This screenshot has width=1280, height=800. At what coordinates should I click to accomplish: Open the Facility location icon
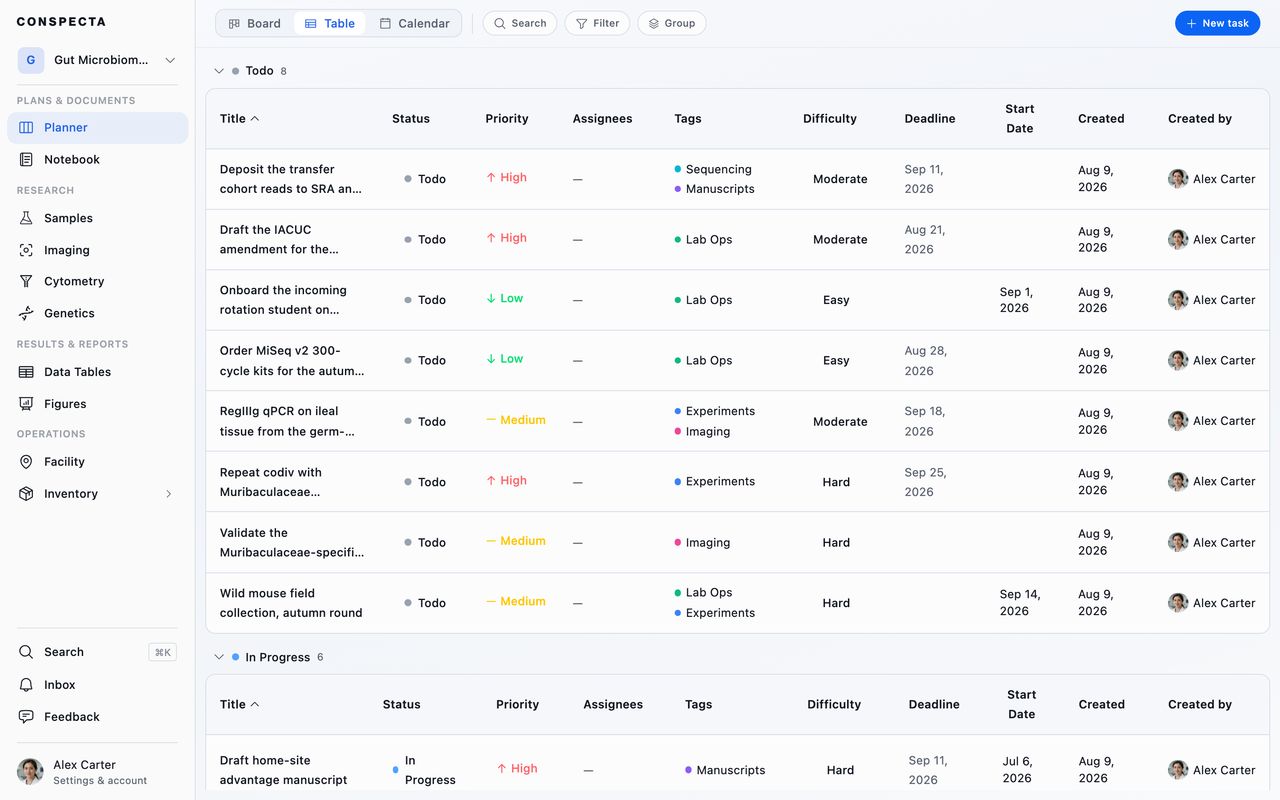pos(26,462)
